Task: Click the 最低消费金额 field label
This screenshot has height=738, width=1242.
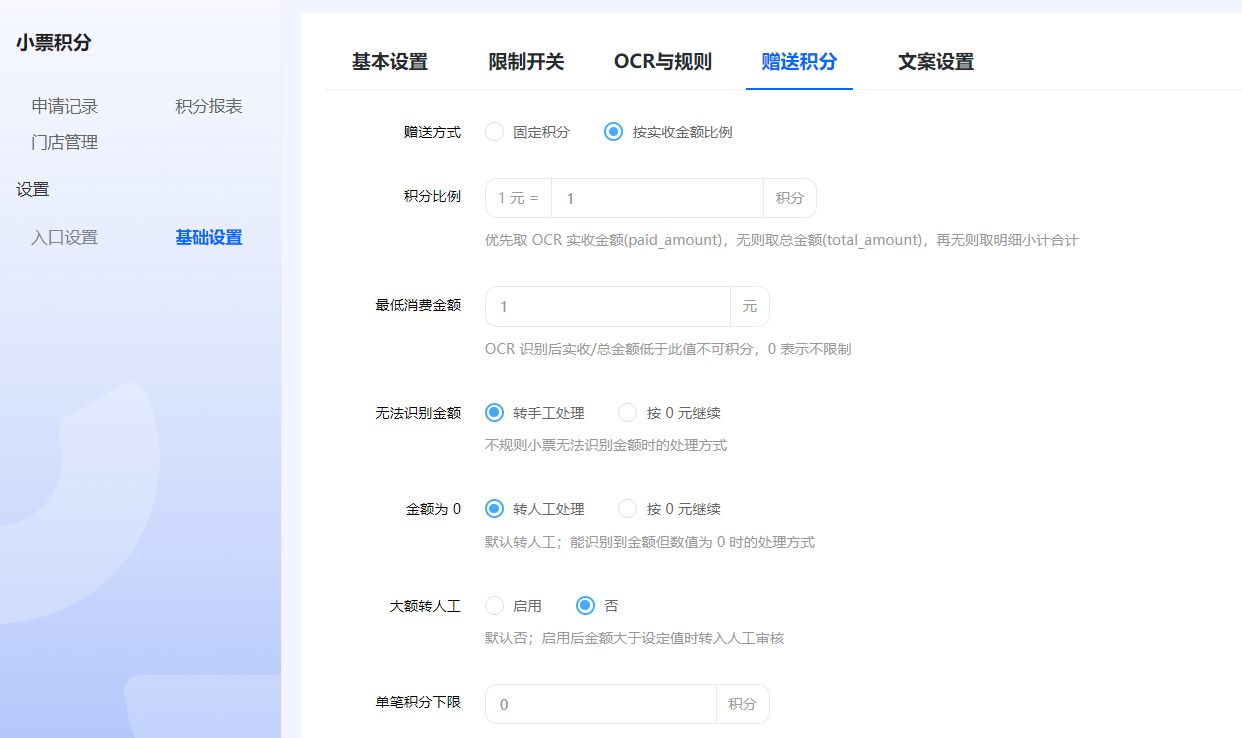Action: coord(418,305)
